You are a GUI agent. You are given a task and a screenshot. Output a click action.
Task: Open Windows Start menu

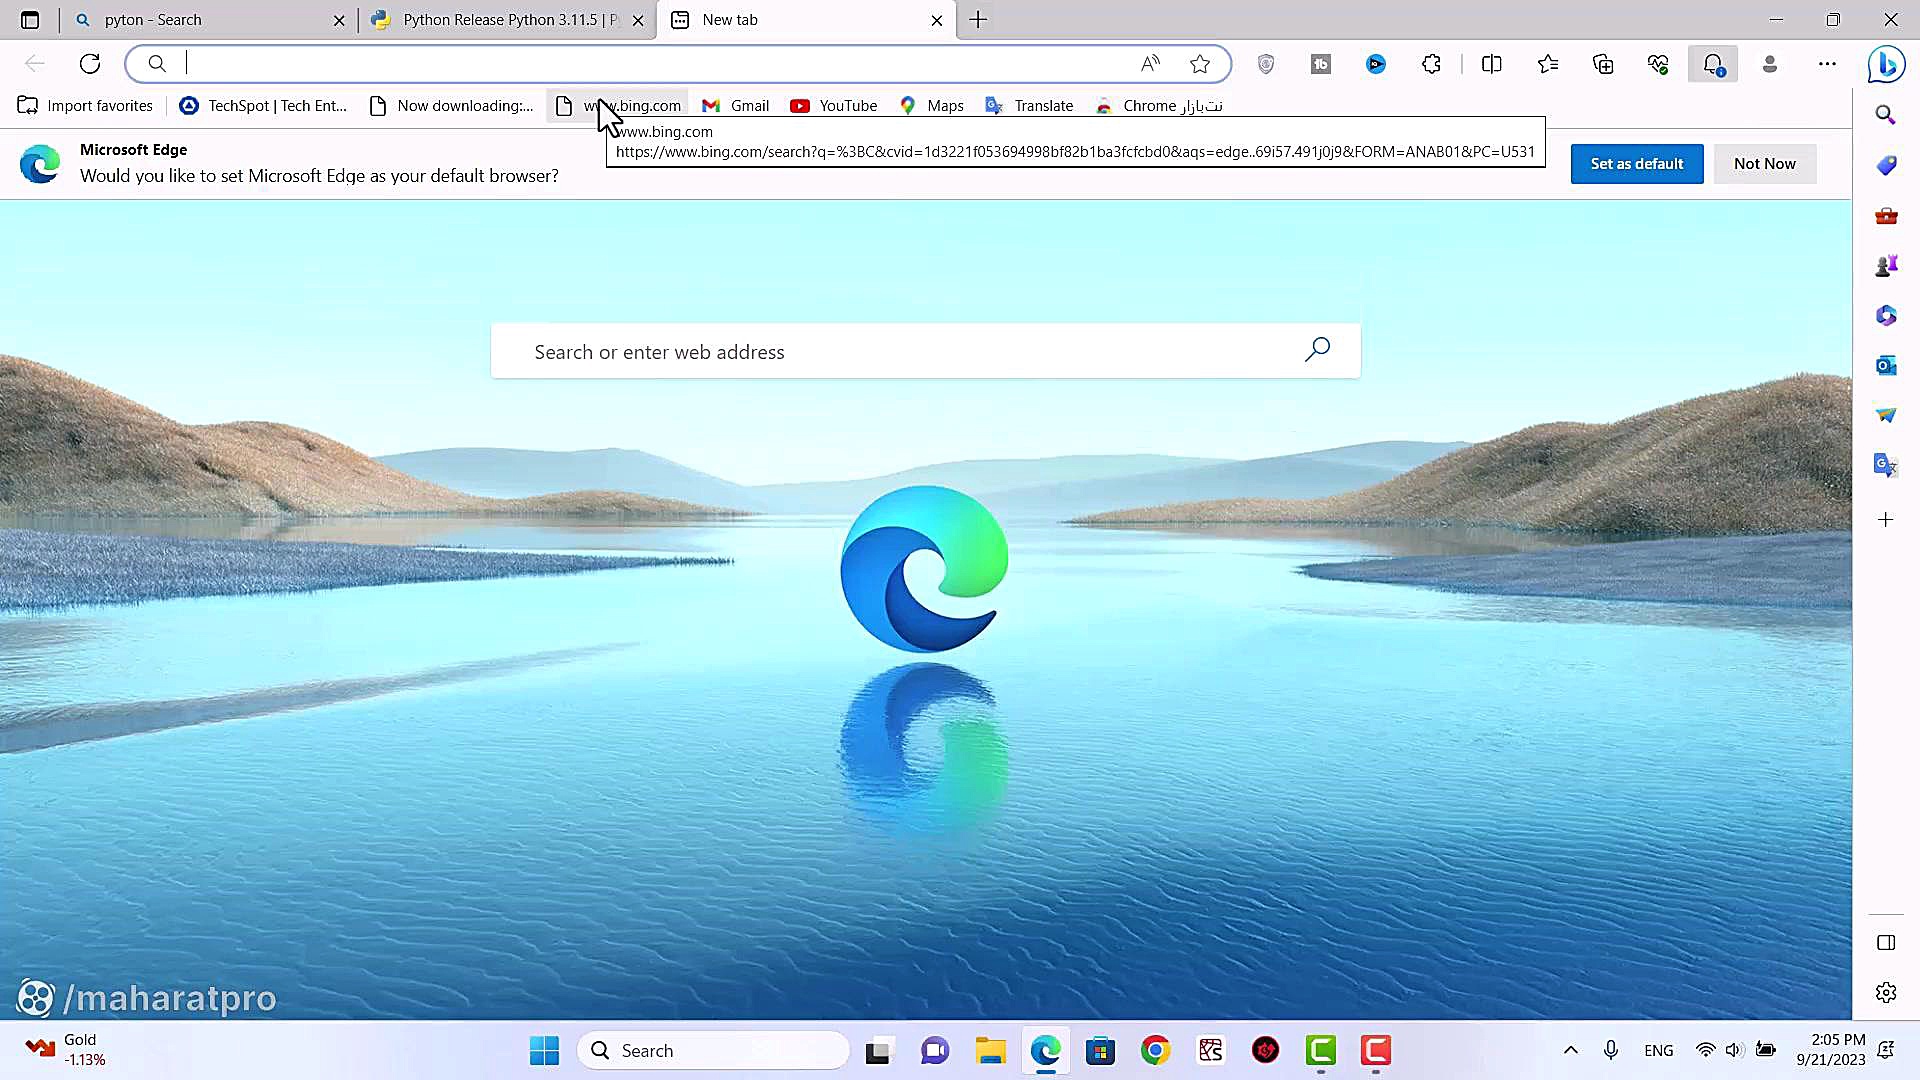(544, 1051)
